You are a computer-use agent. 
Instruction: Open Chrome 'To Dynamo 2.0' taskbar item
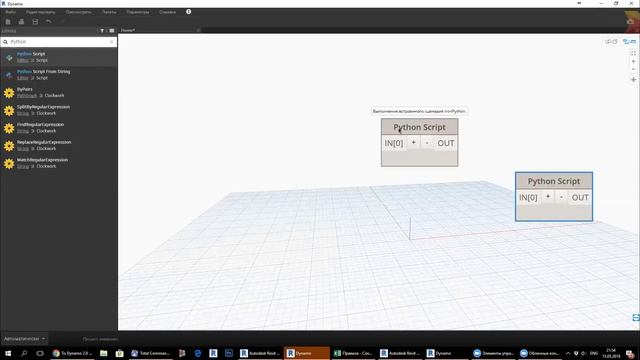[x=73, y=353]
